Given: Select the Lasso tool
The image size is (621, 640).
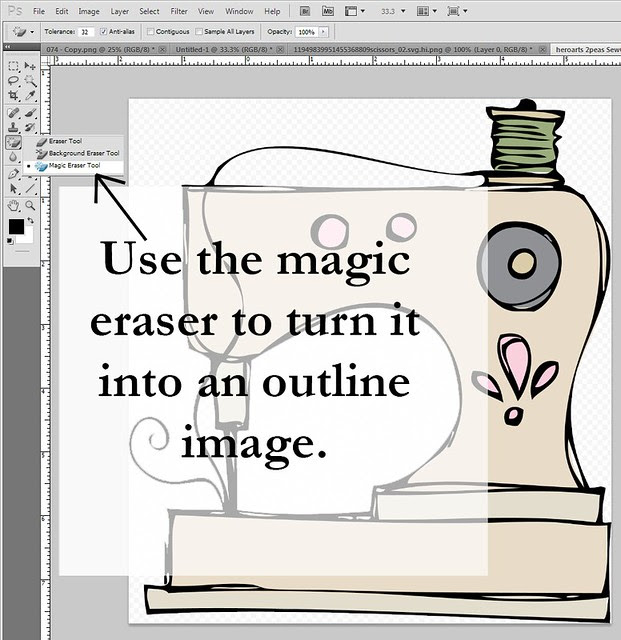Looking at the screenshot, I should click(13, 80).
